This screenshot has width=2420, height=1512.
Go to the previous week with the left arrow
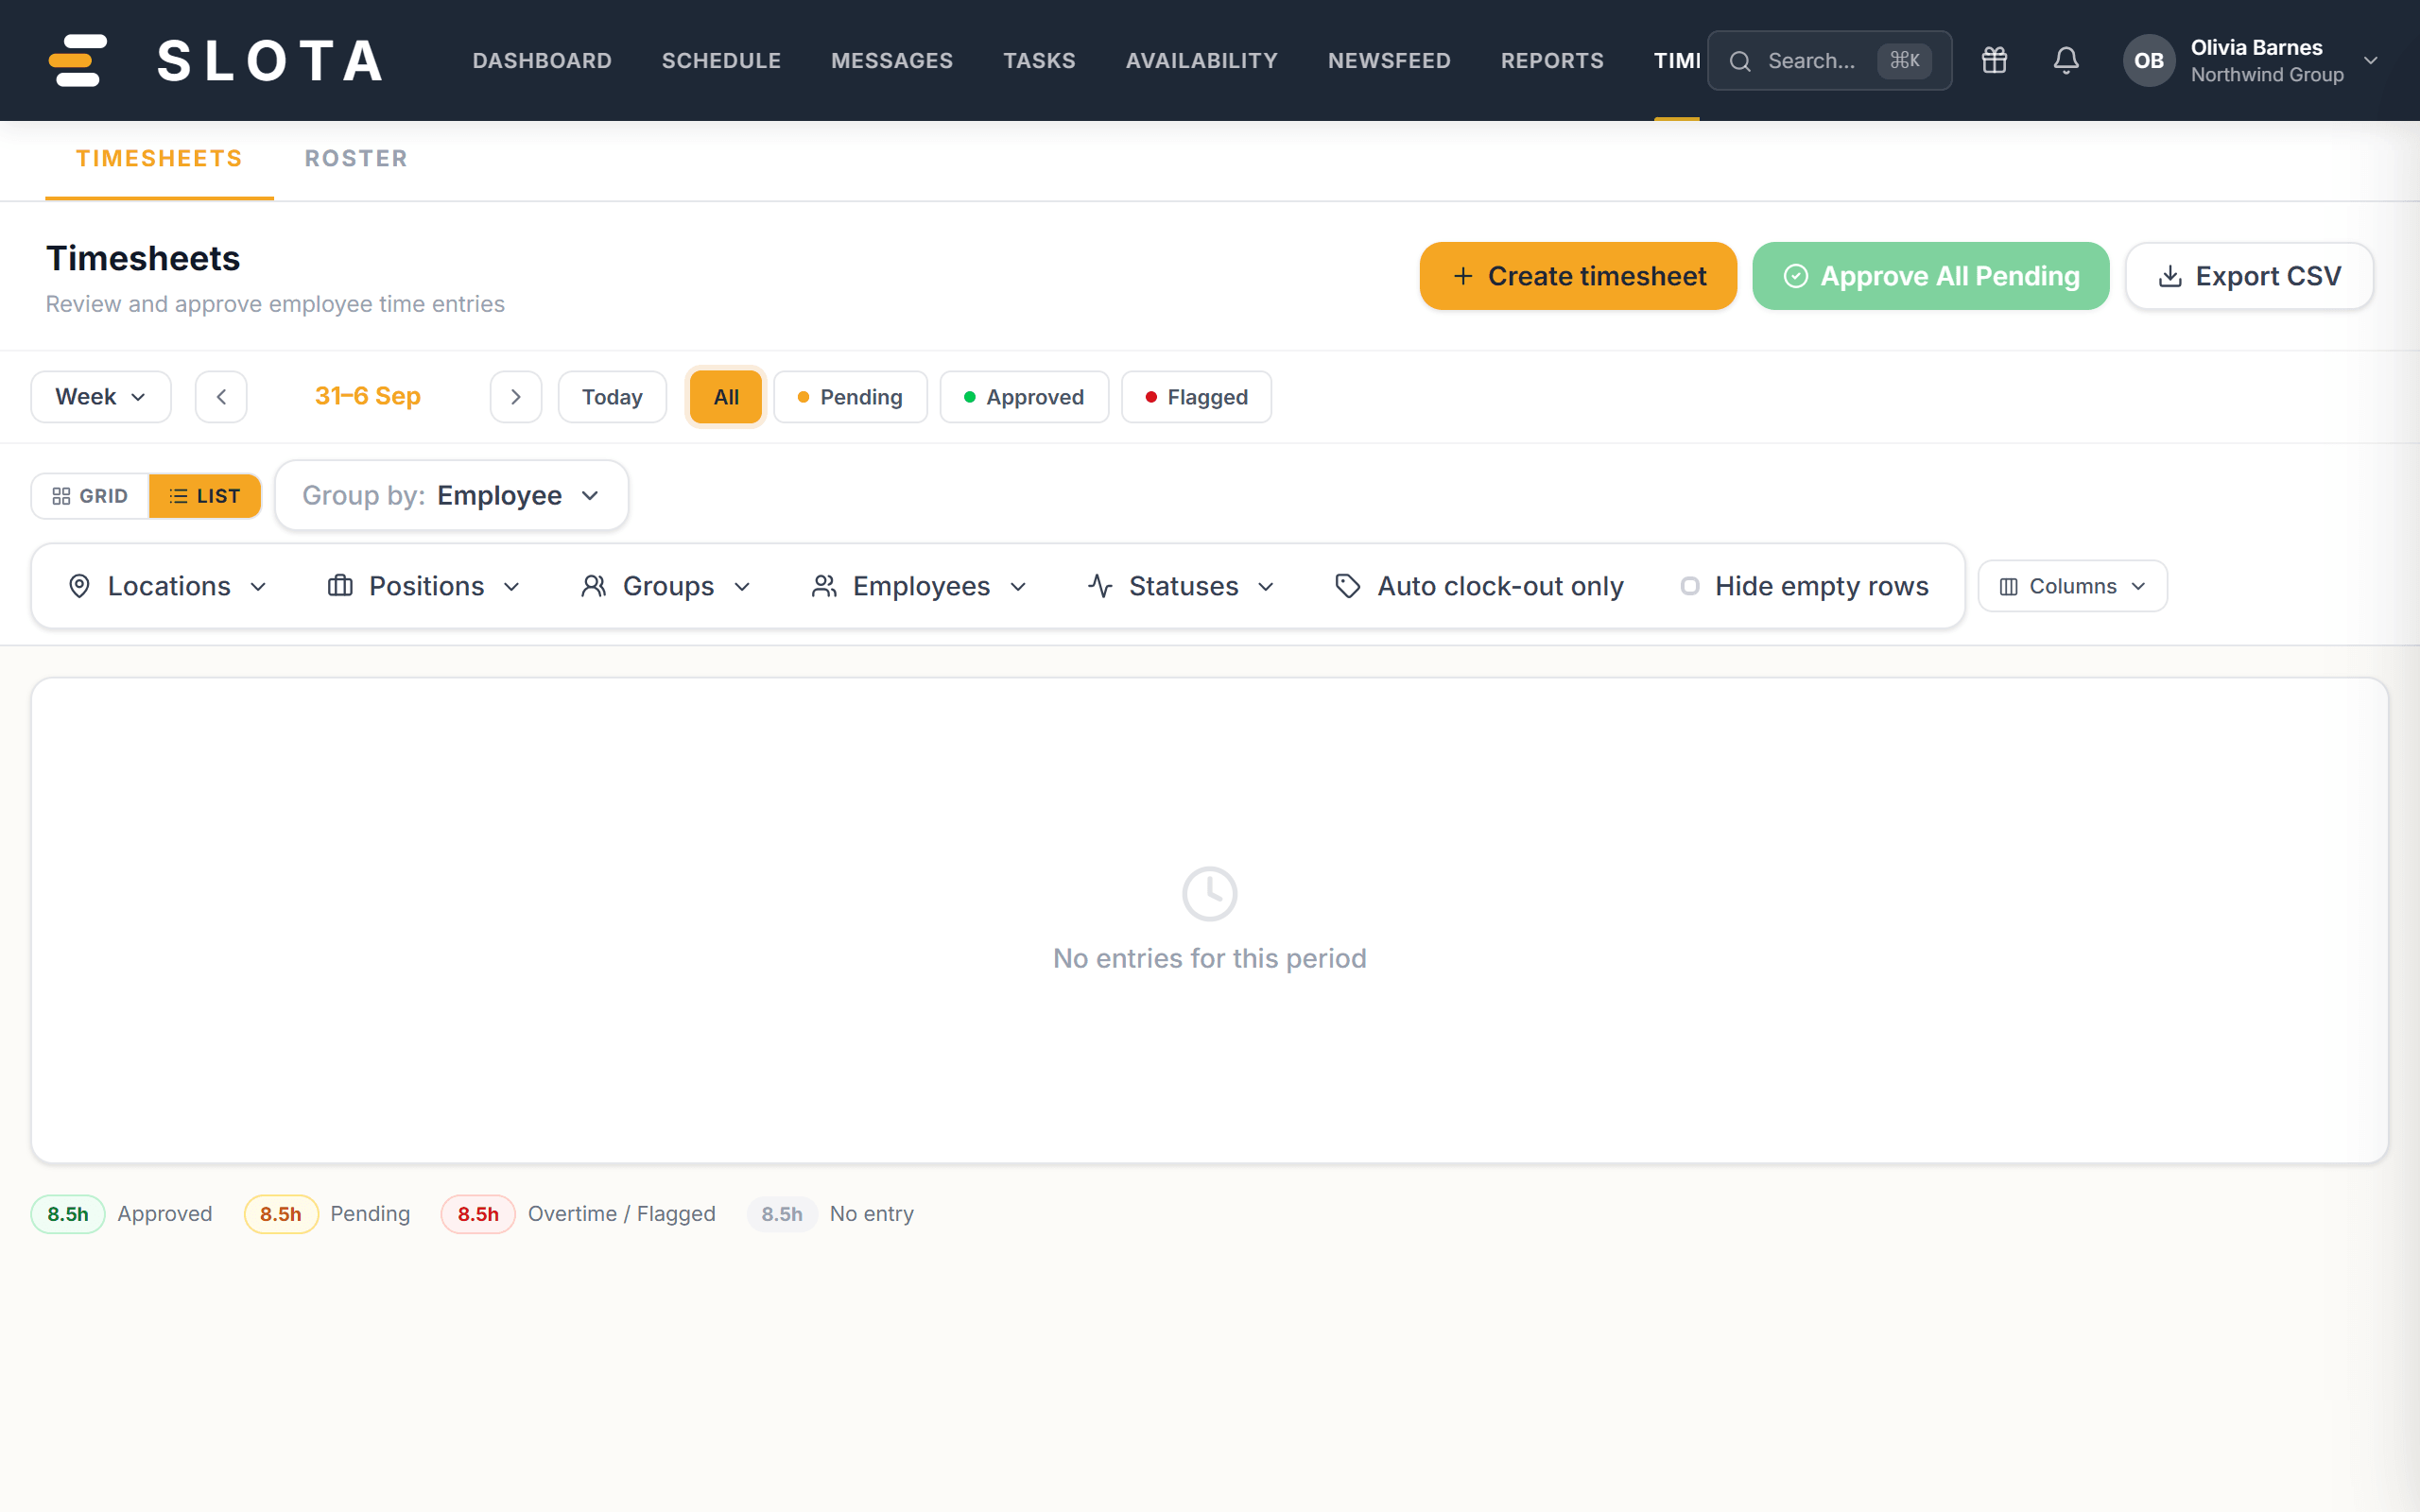(221, 397)
